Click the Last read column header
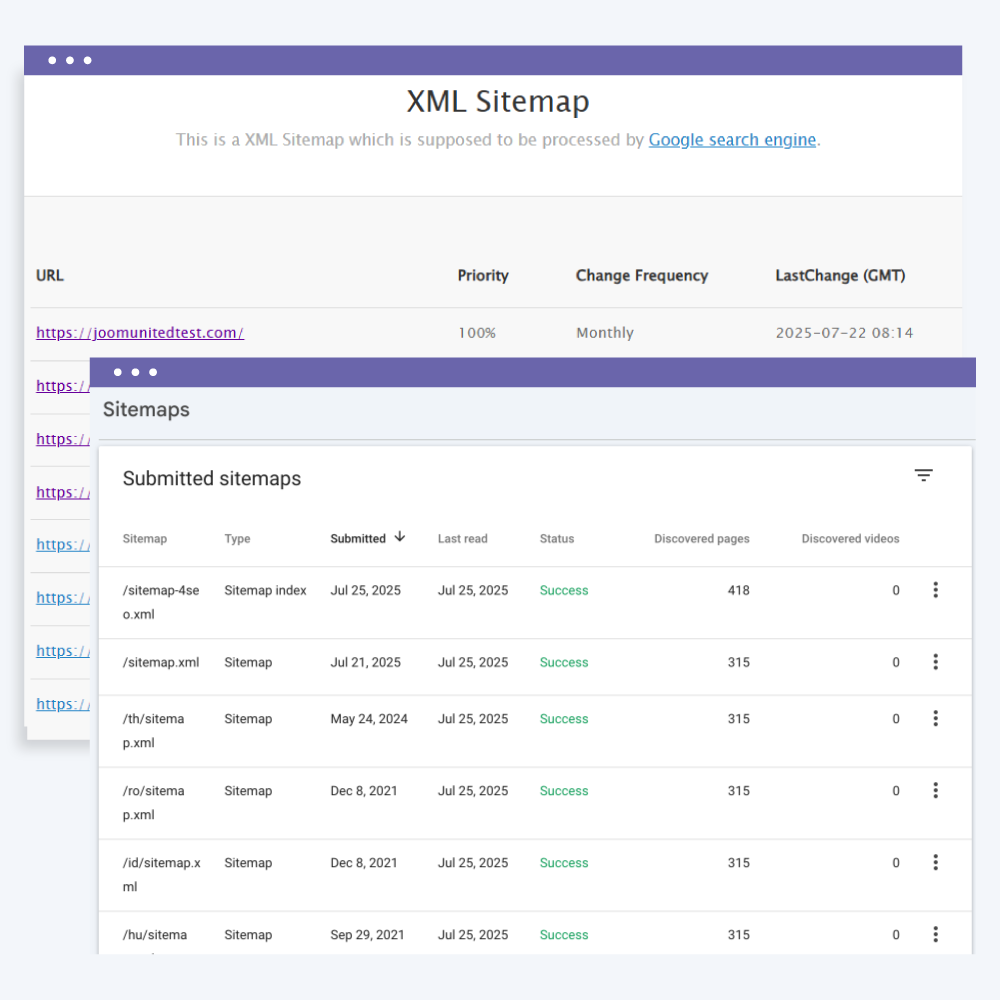Image resolution: width=1000 pixels, height=1000 pixels. point(462,537)
